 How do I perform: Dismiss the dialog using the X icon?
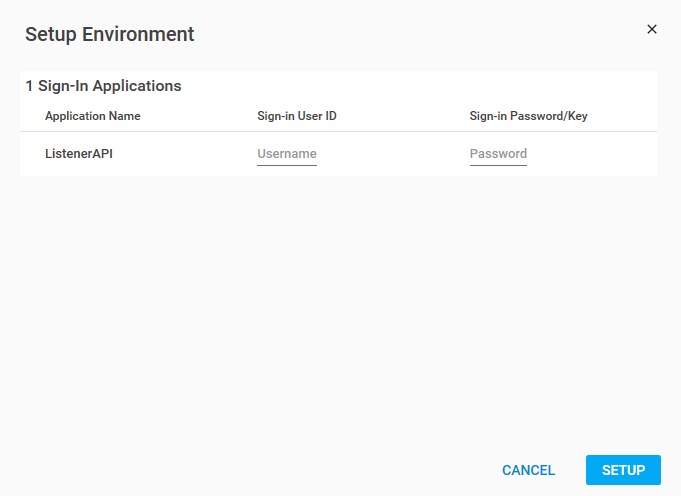(x=652, y=29)
